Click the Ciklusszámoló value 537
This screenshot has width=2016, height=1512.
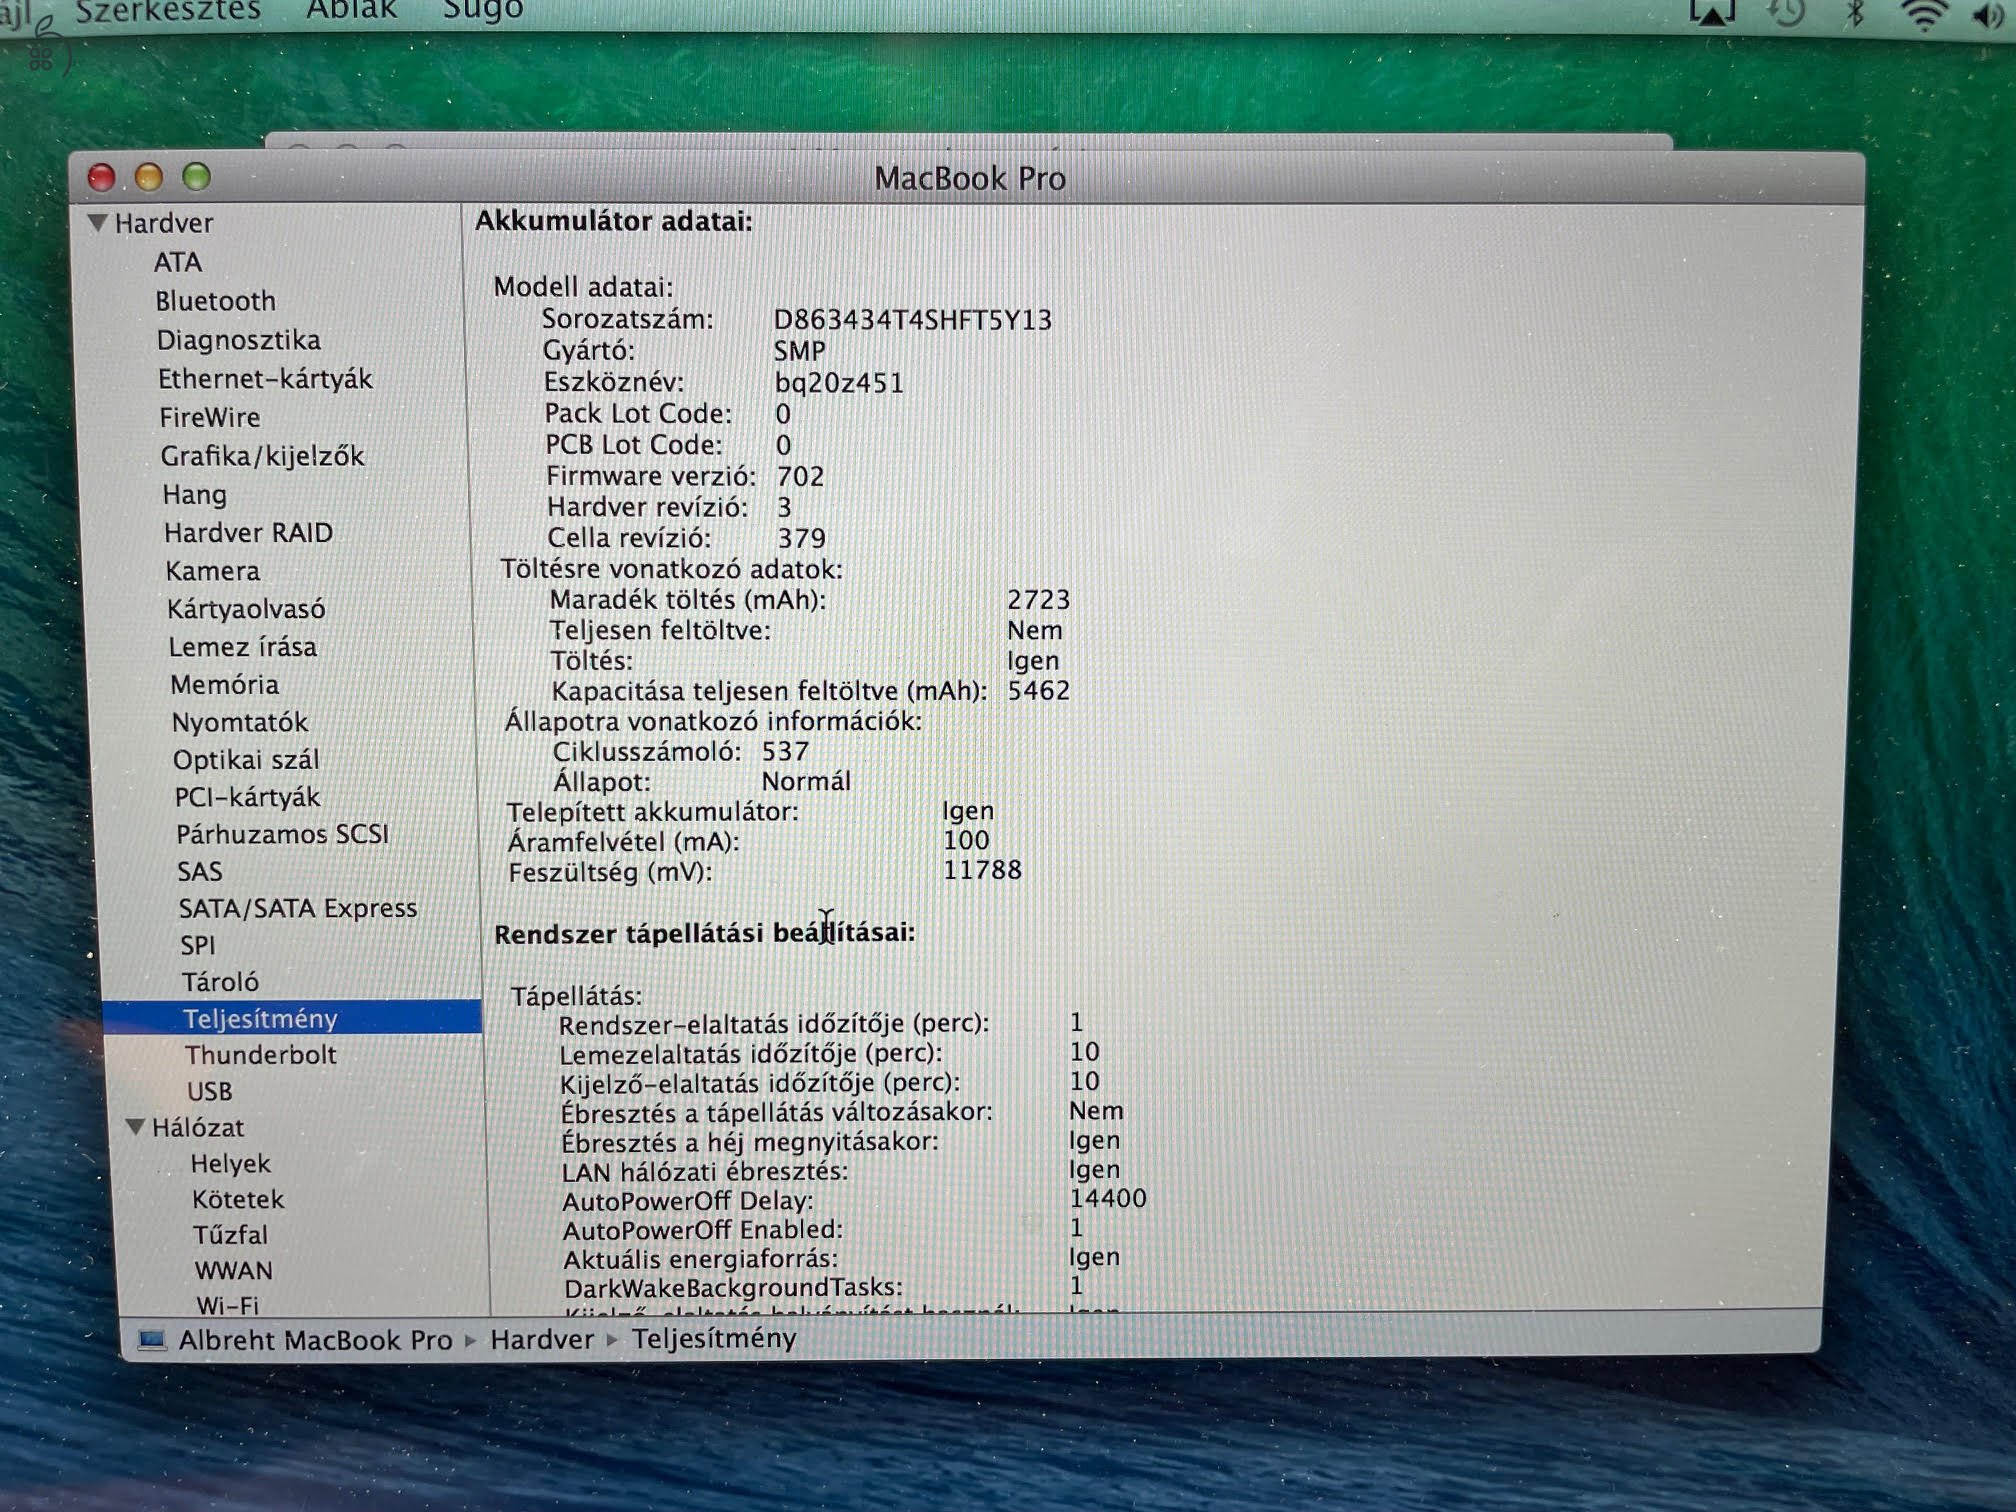[x=785, y=751]
